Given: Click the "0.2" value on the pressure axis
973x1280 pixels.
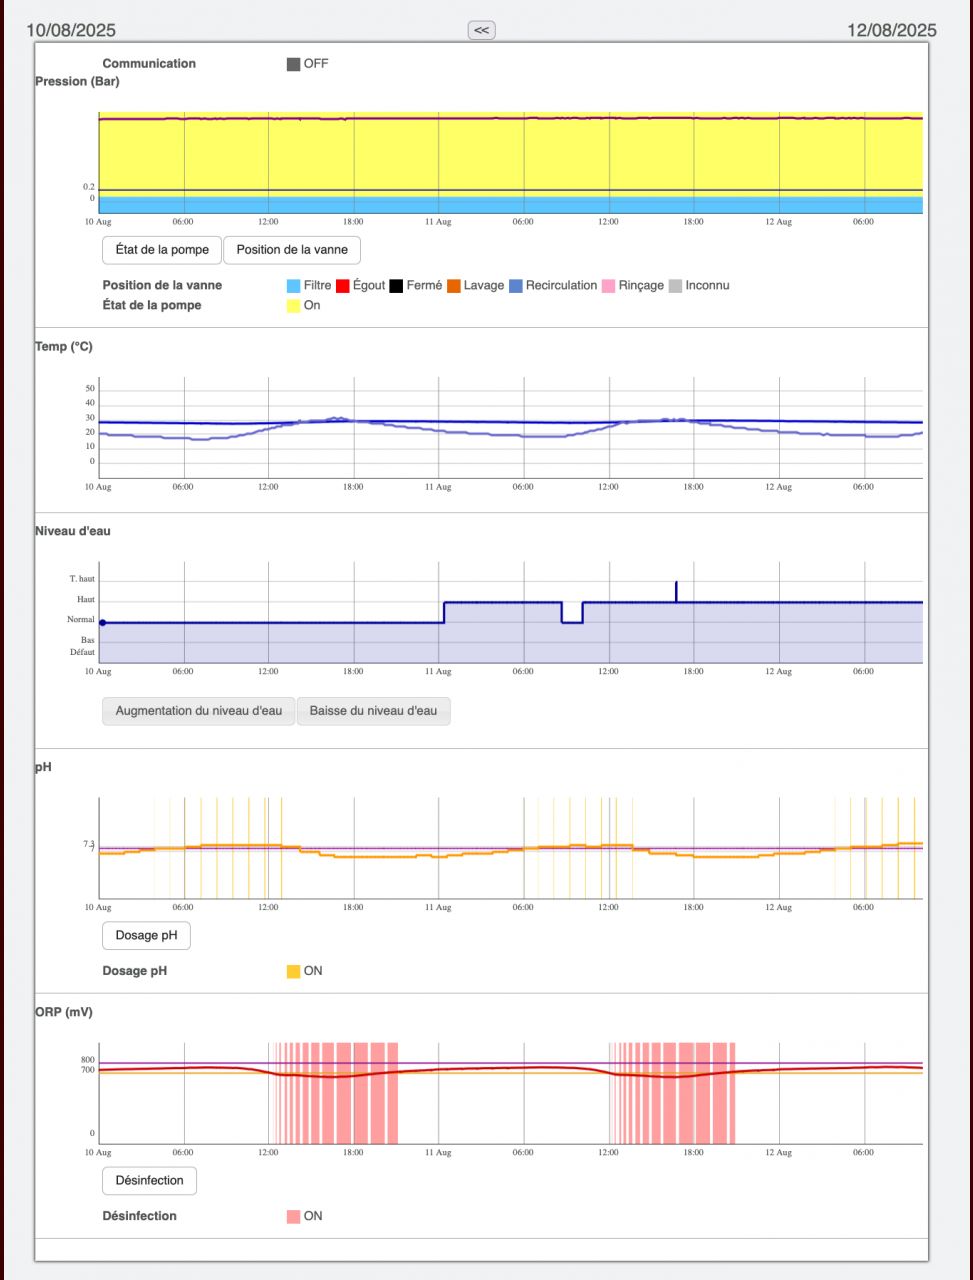Looking at the screenshot, I should coord(89,187).
